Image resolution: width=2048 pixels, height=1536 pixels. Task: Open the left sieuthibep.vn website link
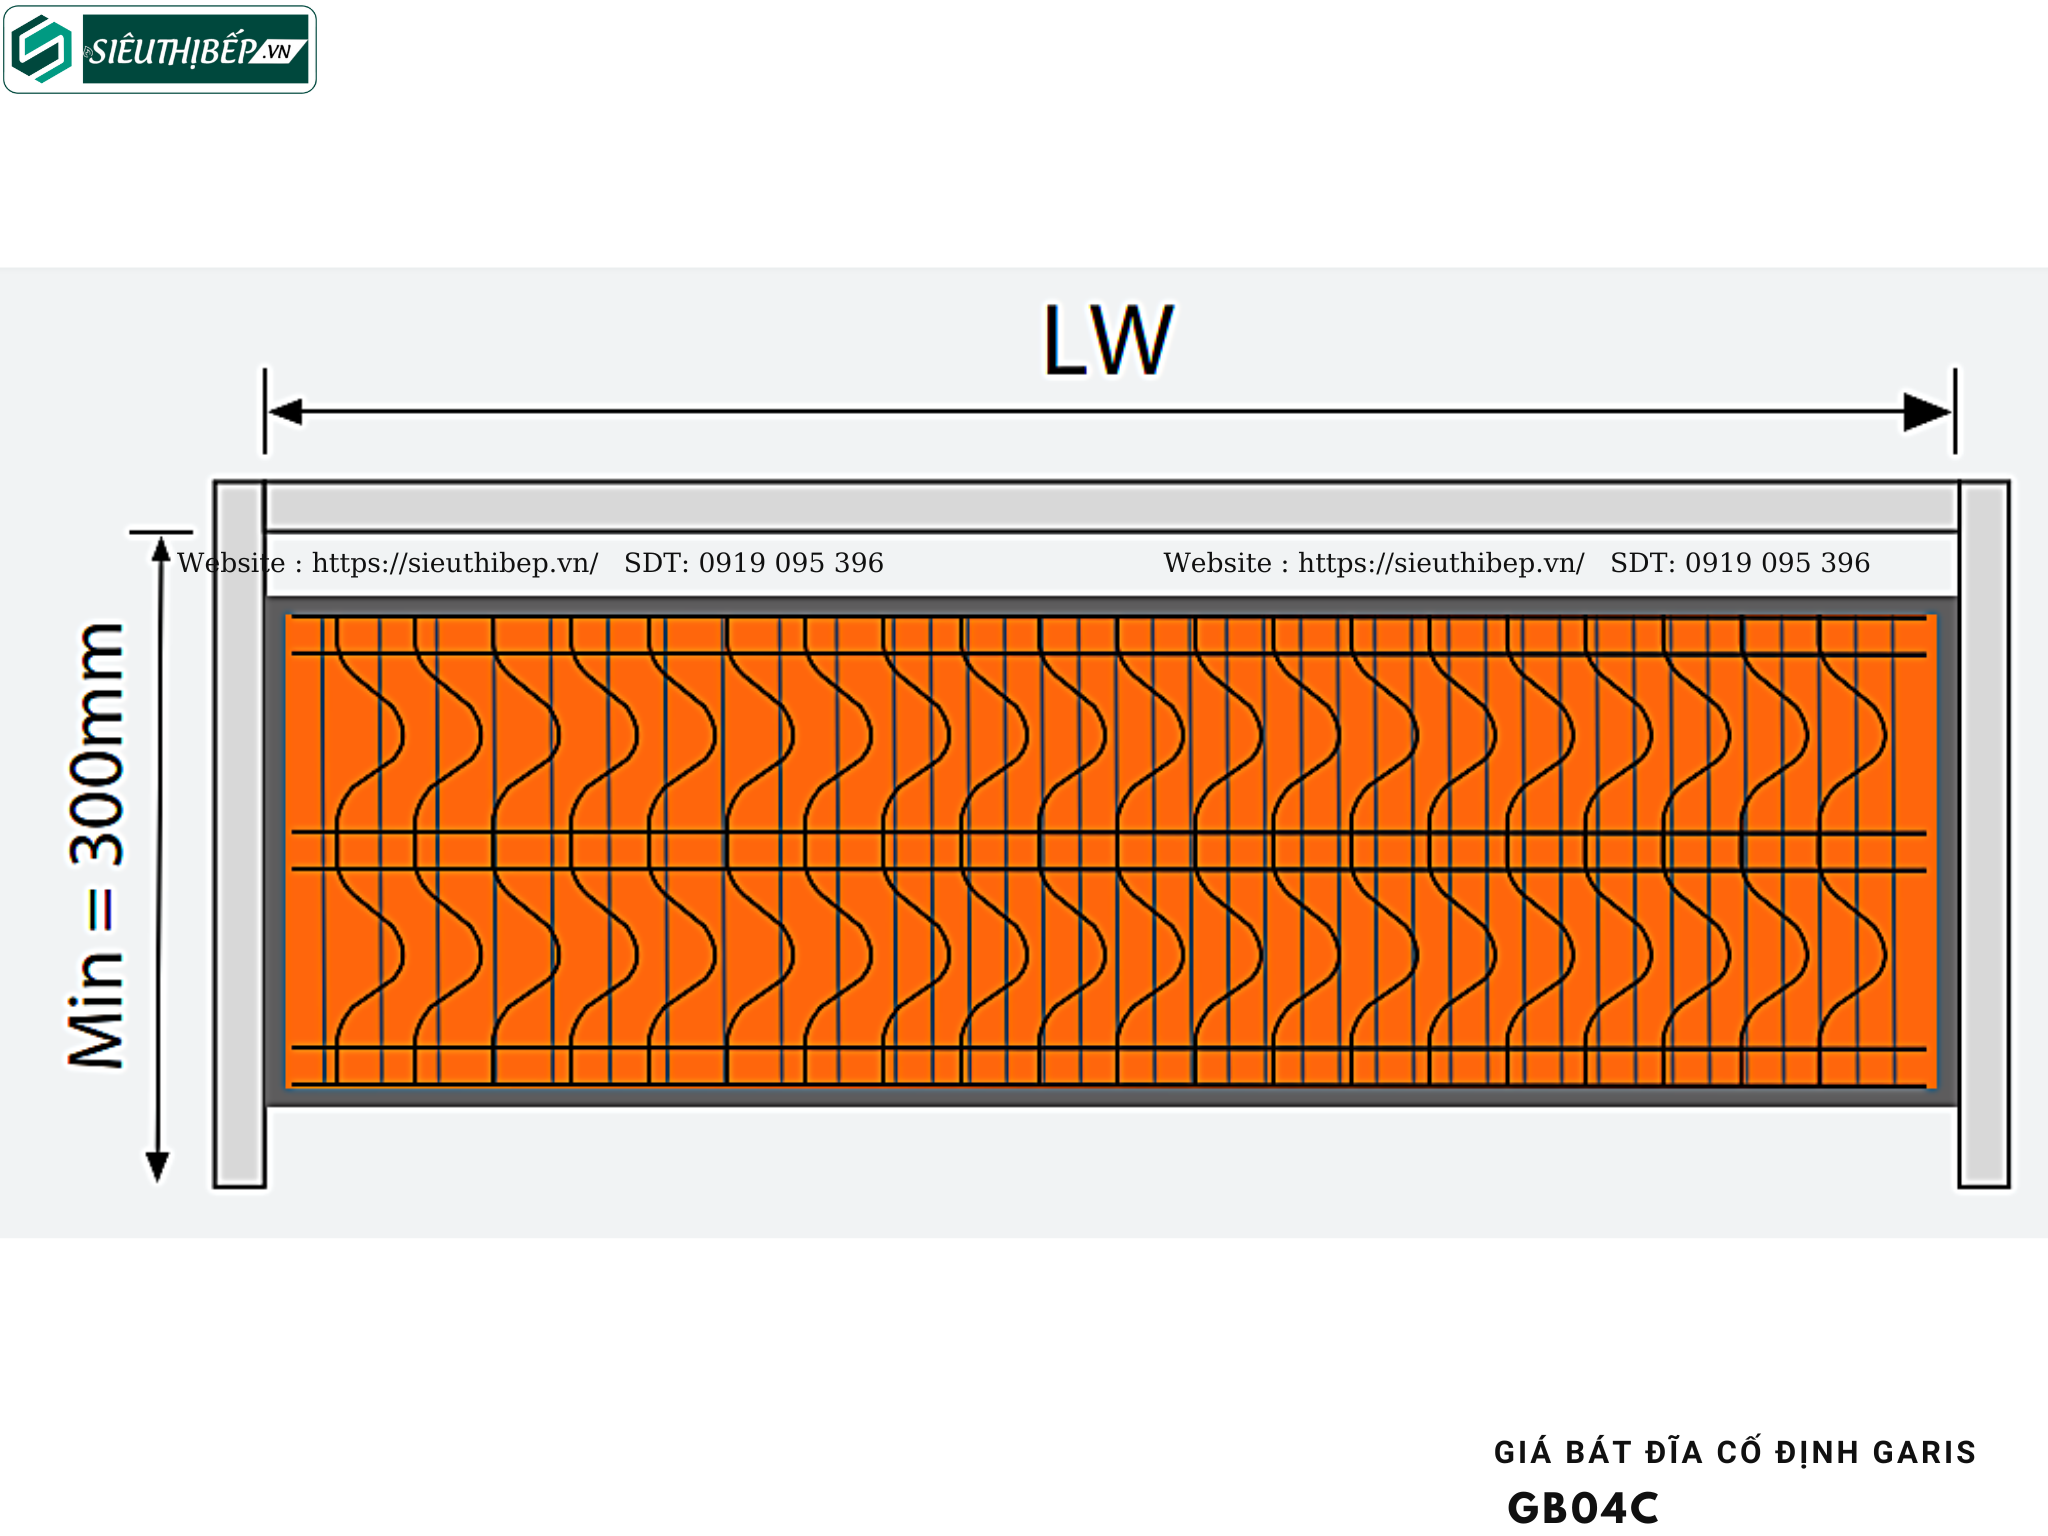tap(455, 563)
